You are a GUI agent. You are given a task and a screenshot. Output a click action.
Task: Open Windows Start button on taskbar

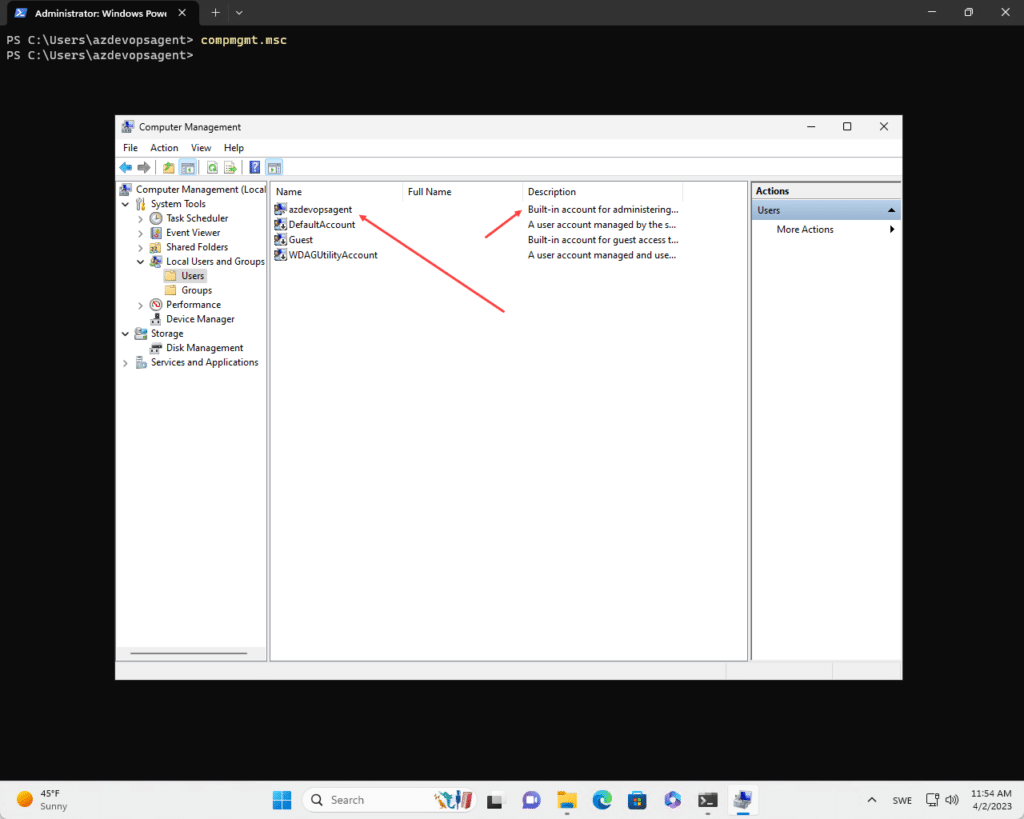tap(282, 799)
